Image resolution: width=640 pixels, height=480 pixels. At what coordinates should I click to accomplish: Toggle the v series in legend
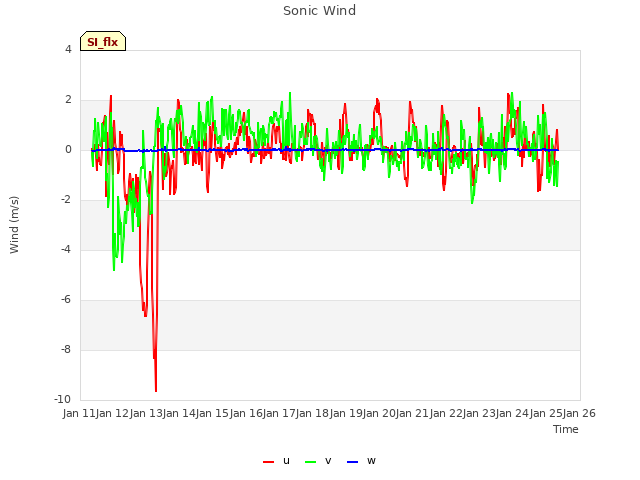(318, 461)
